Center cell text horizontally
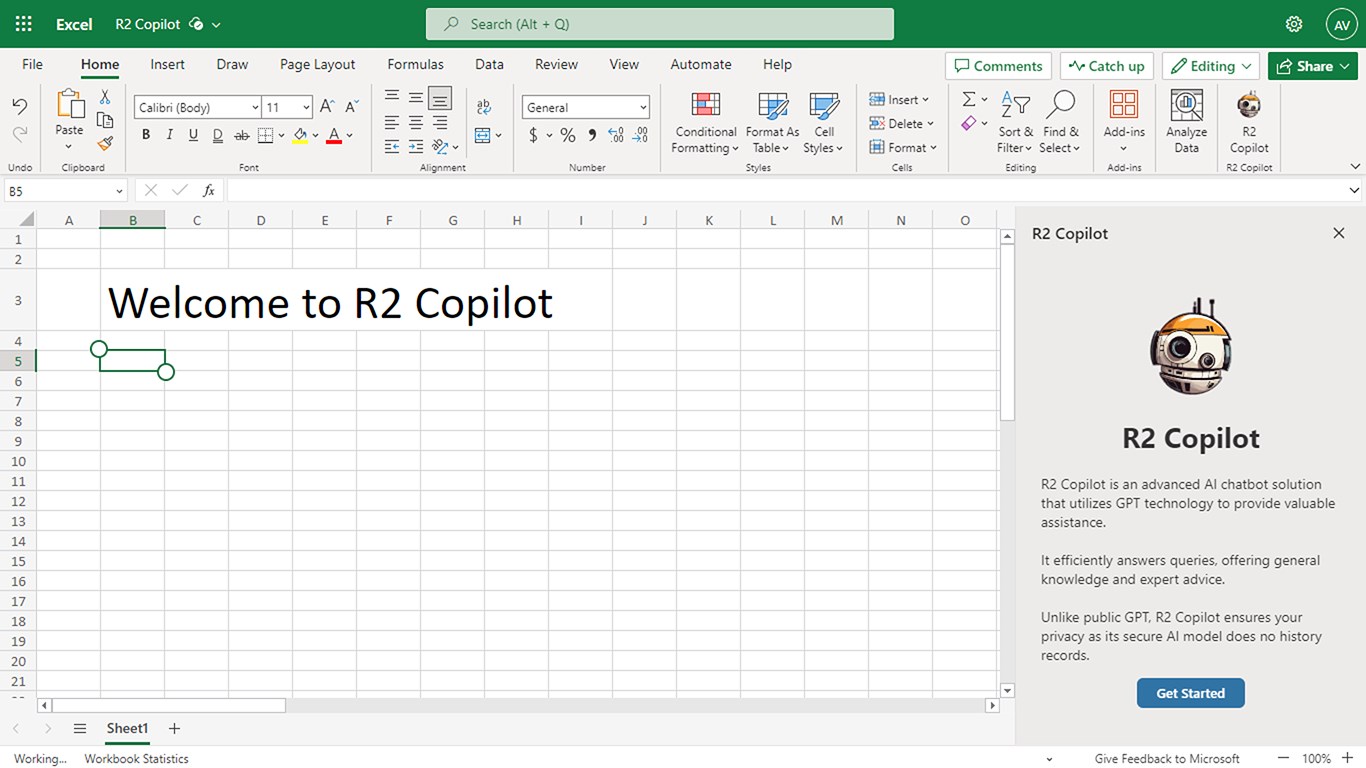Viewport: 1366px width, 768px height. [416, 122]
